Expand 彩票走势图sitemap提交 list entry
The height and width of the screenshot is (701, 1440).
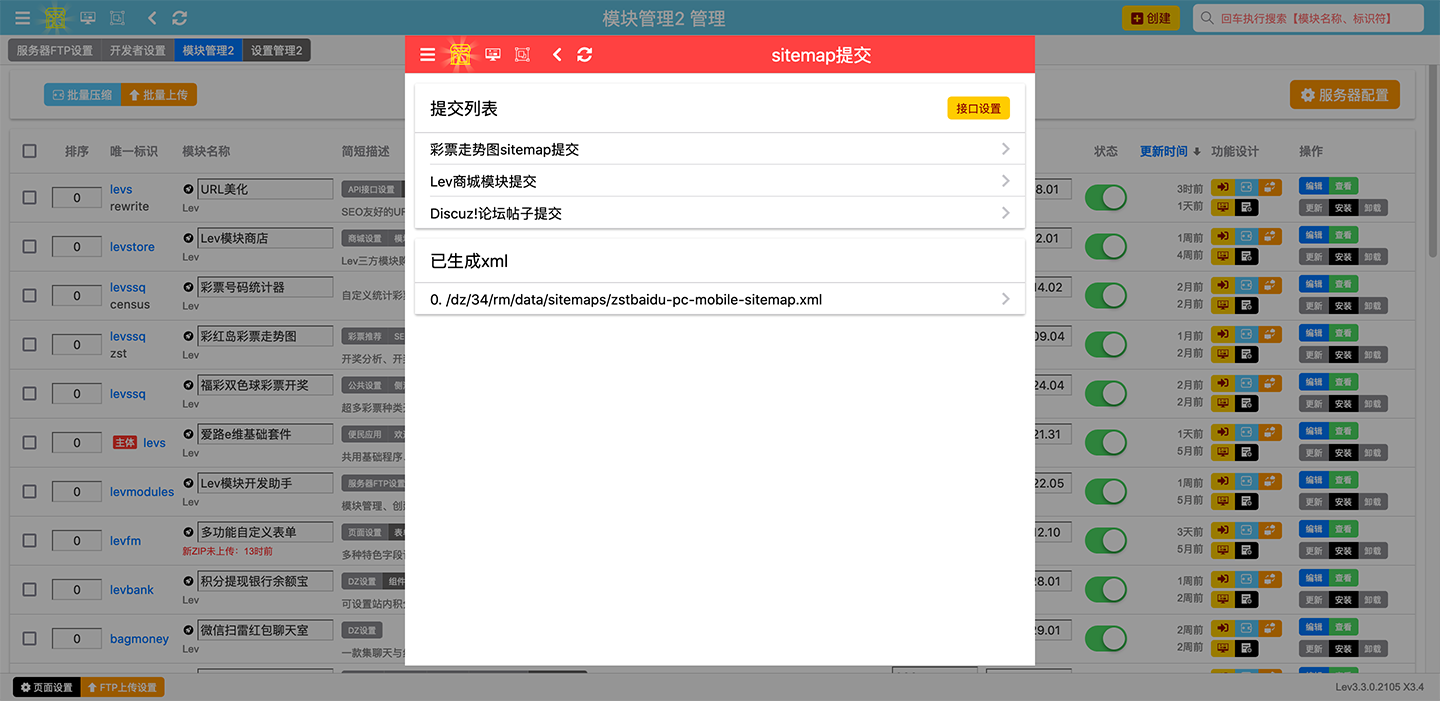pos(719,149)
